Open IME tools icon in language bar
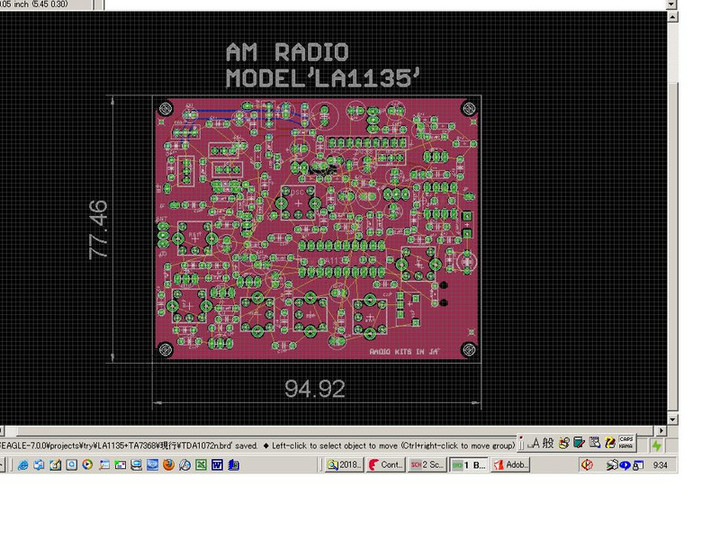 coord(563,443)
